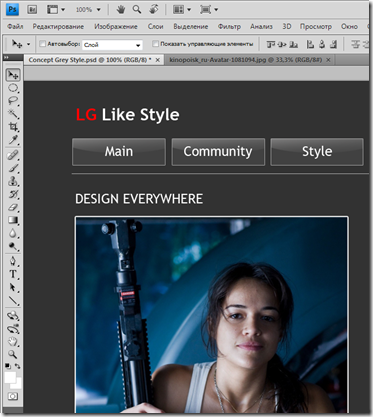The height and width of the screenshot is (417, 373).
Task: Select the Elliptical Marquee tool
Action: 13,88
